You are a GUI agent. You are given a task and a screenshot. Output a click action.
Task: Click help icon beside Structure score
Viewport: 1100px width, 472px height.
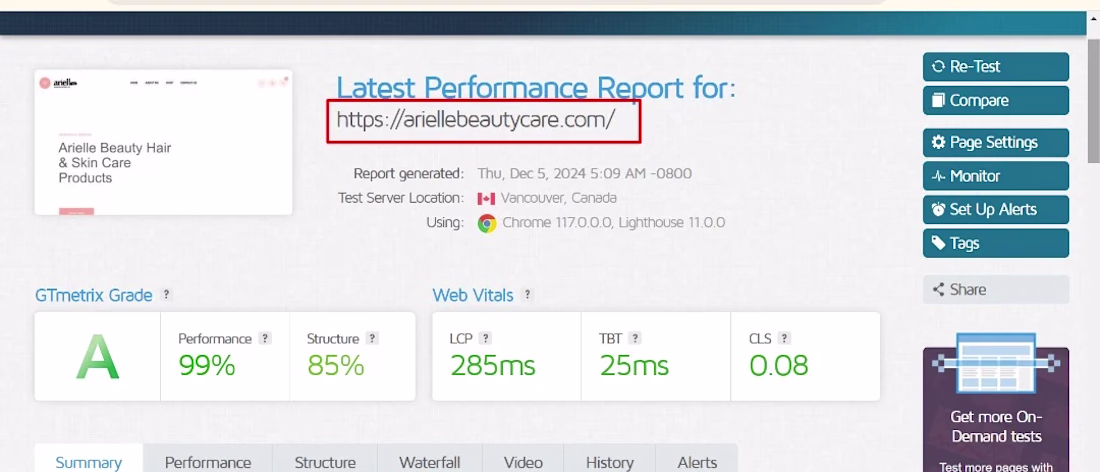coord(373,339)
